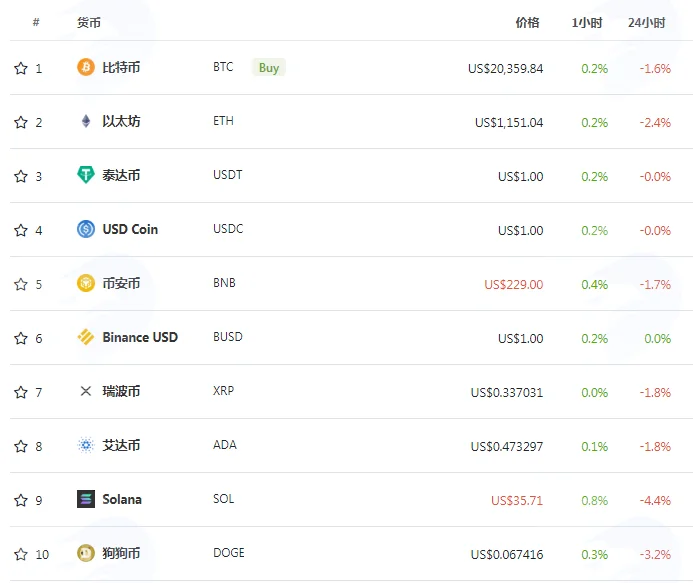693x583 pixels.
Task: Click the XRP cross logo icon
Action: pos(86,391)
